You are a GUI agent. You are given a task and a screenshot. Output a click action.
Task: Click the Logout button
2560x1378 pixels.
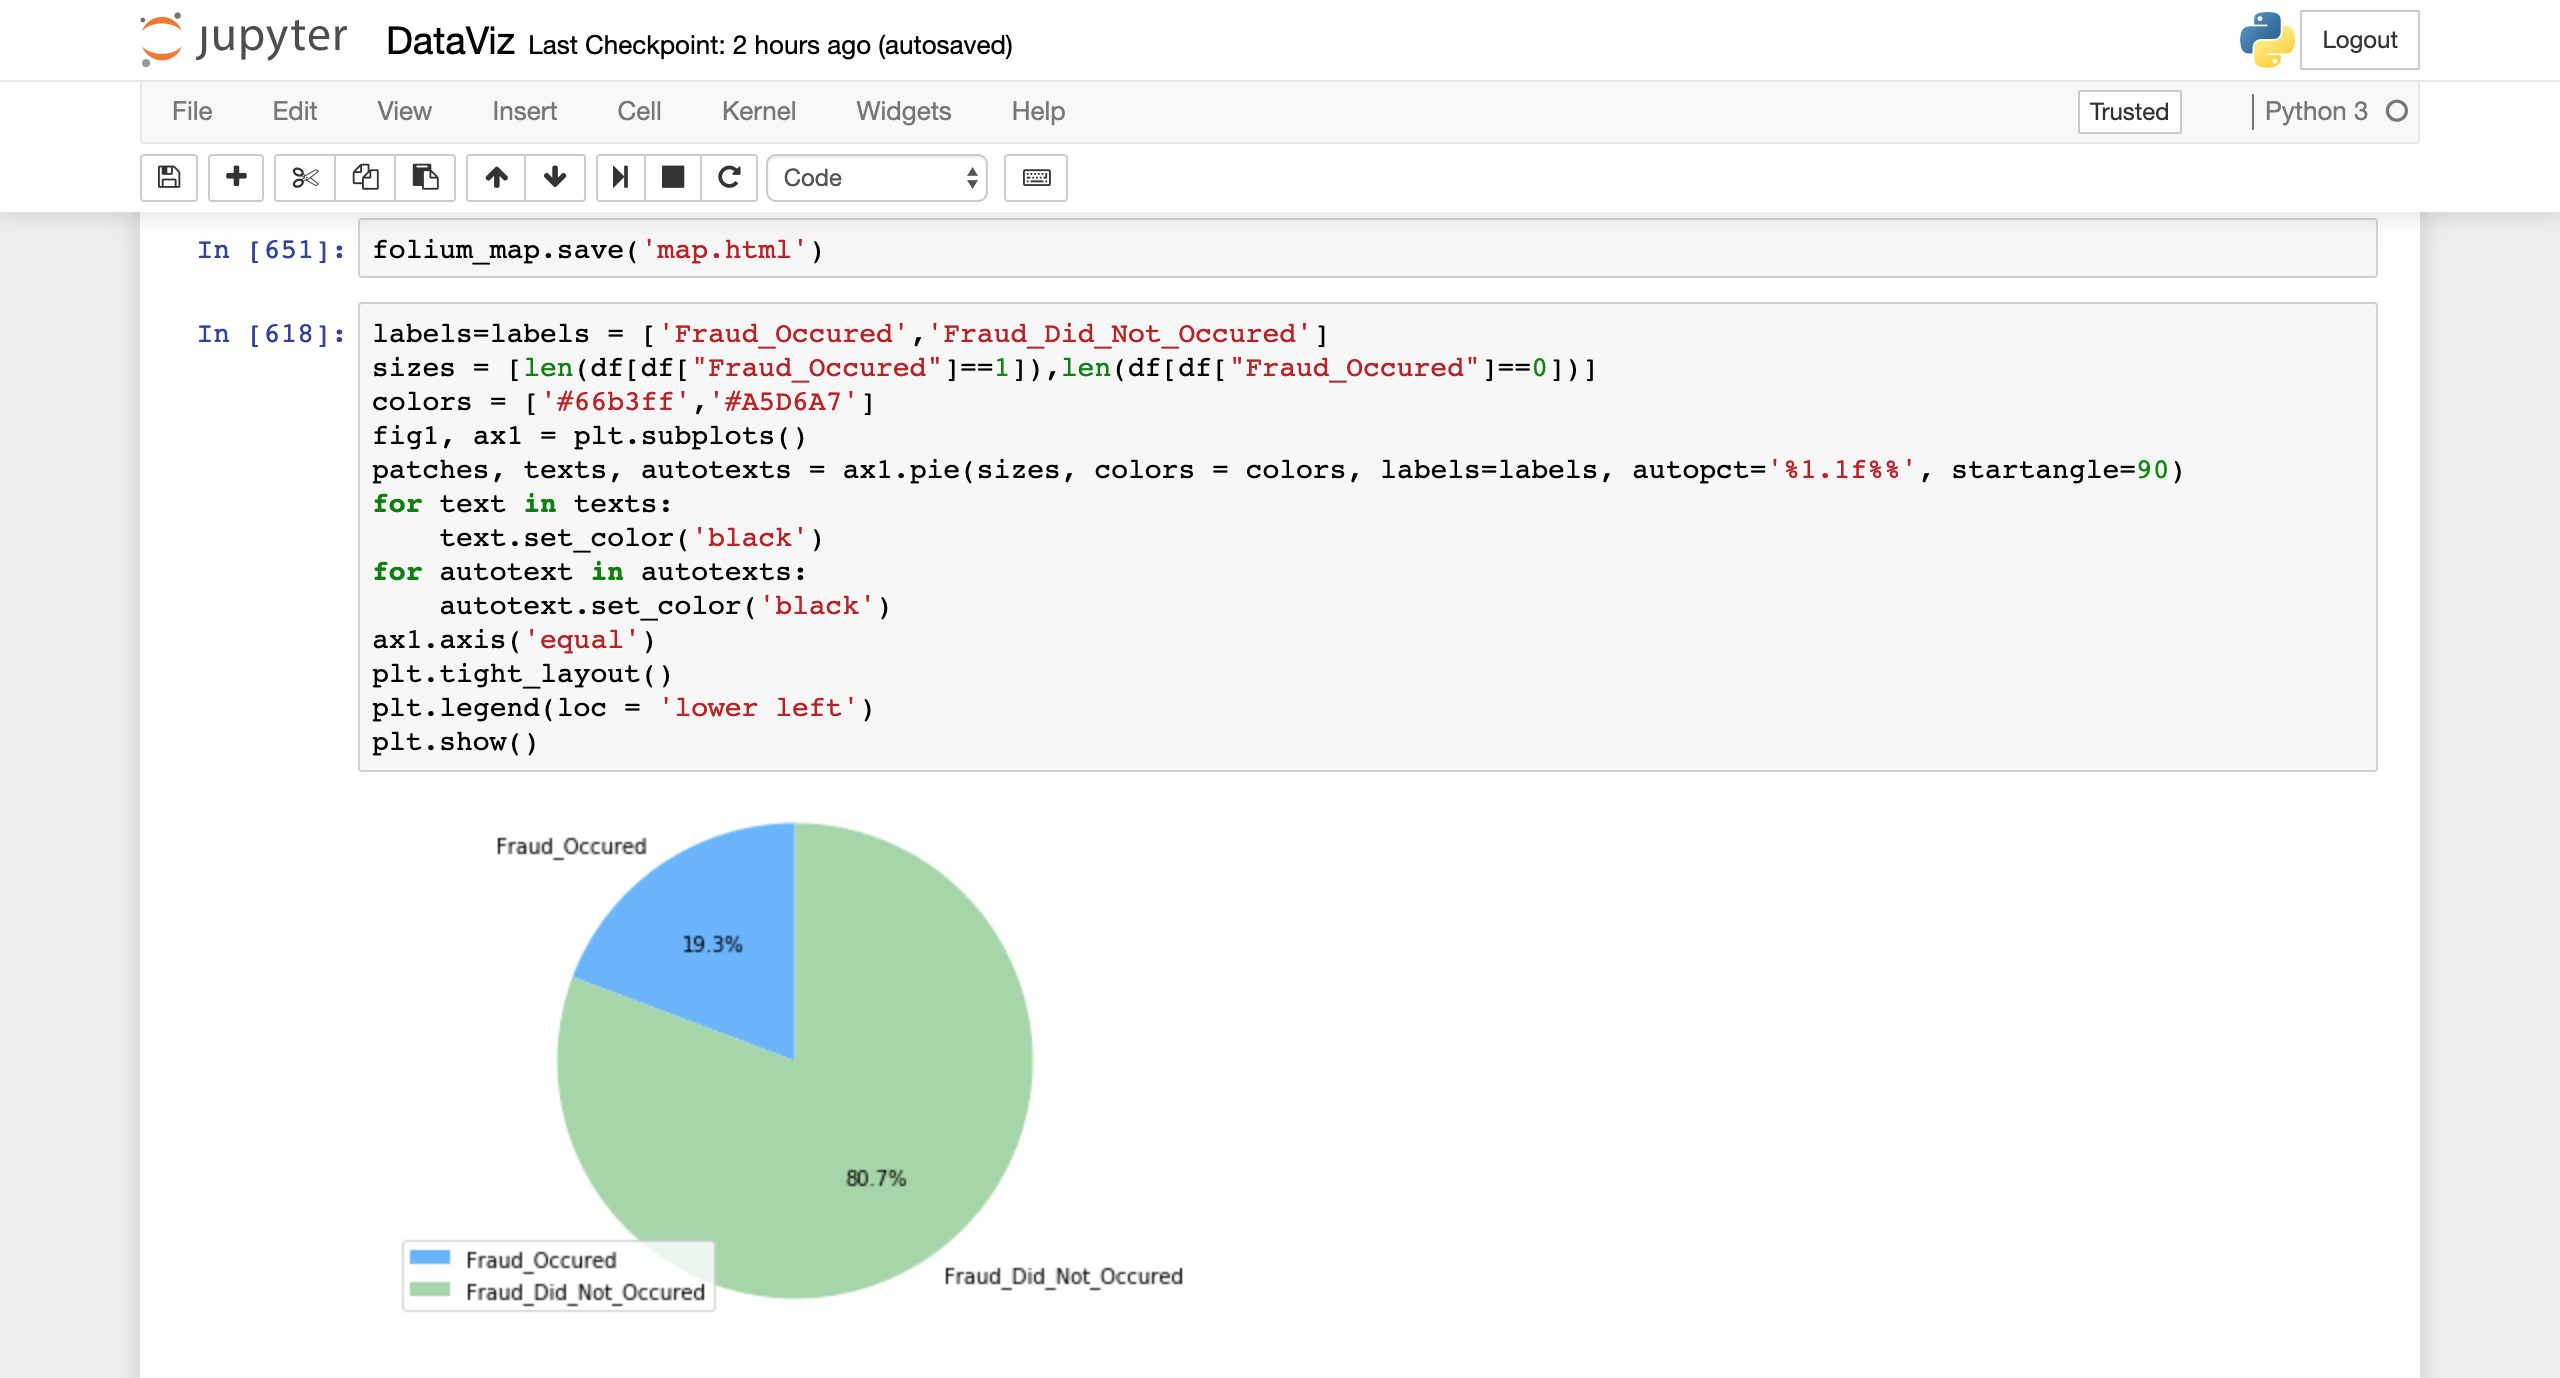pos(2359,40)
